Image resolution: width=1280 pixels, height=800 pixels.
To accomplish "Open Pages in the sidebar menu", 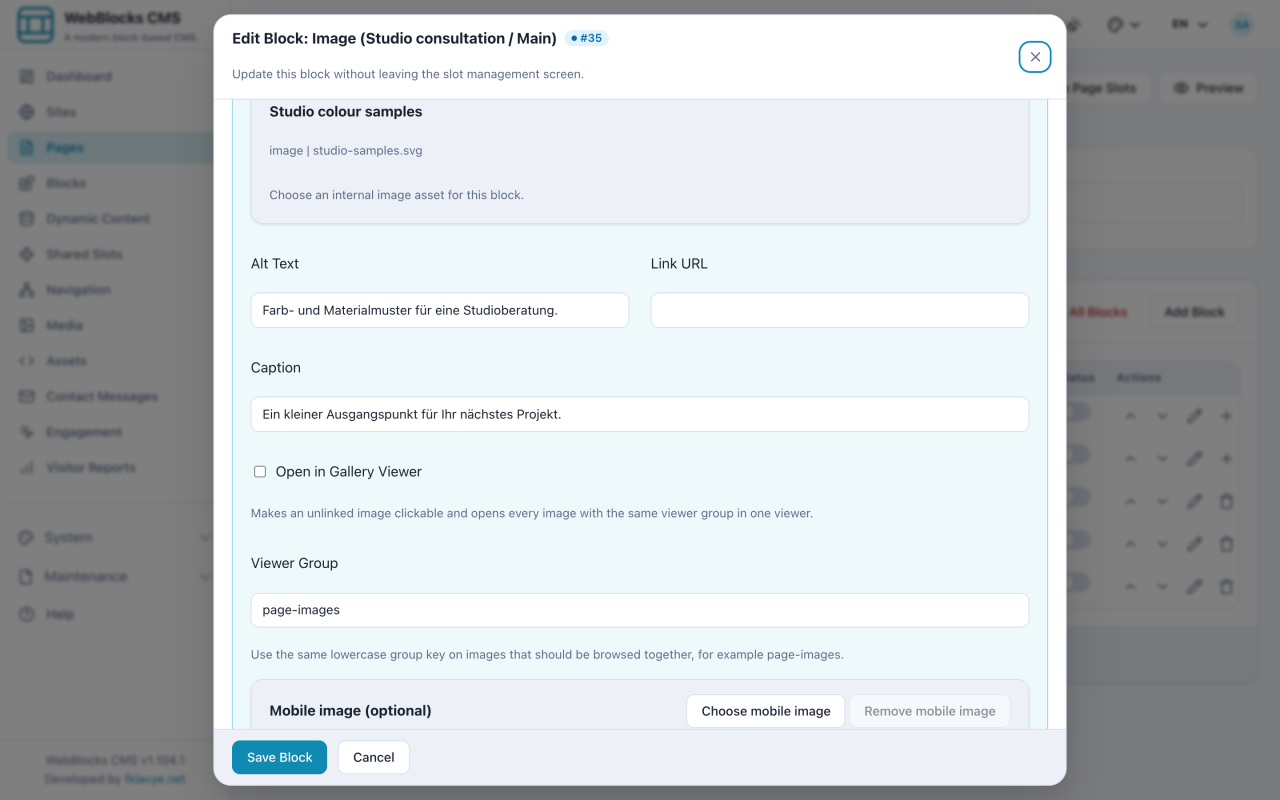I will [x=111, y=148].
